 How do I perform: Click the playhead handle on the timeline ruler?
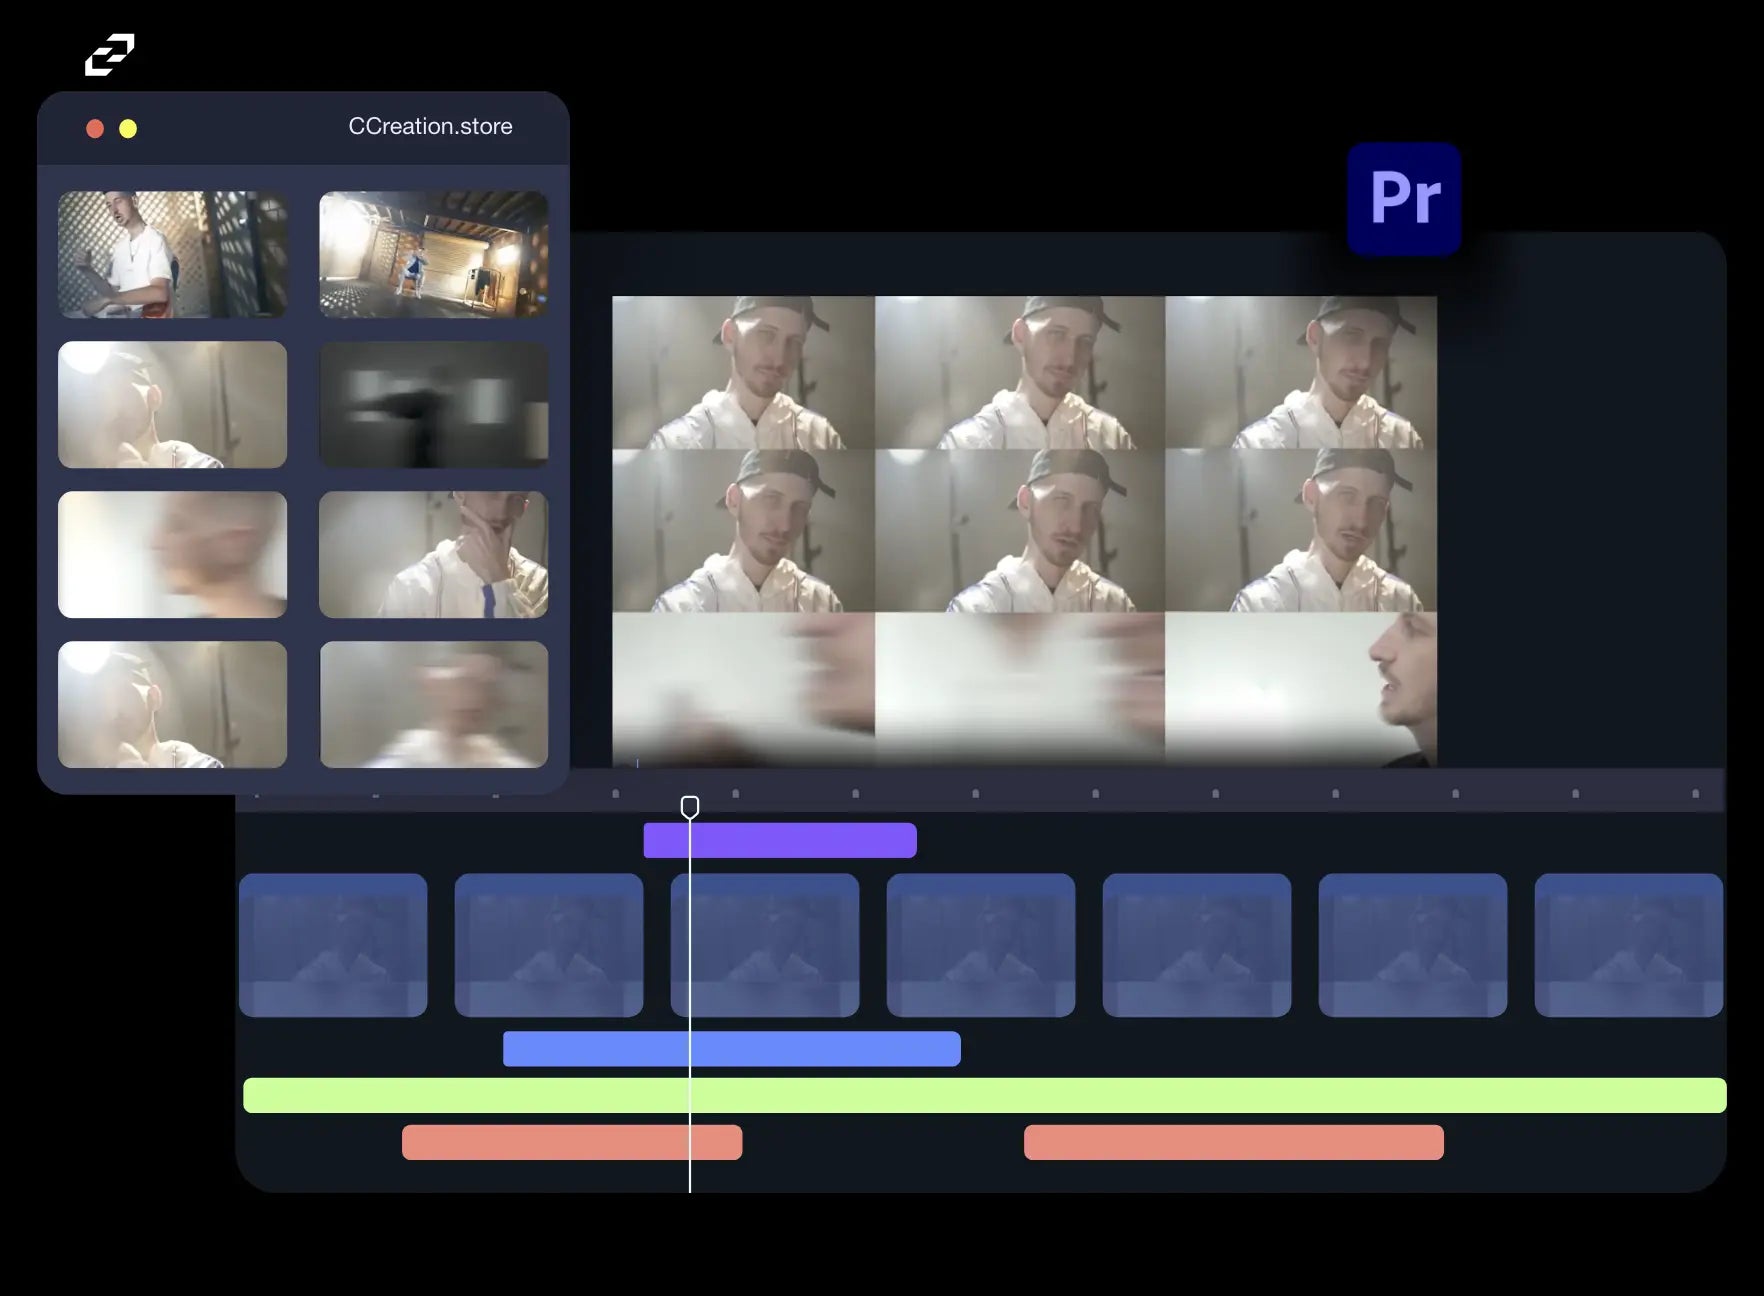[x=690, y=806]
